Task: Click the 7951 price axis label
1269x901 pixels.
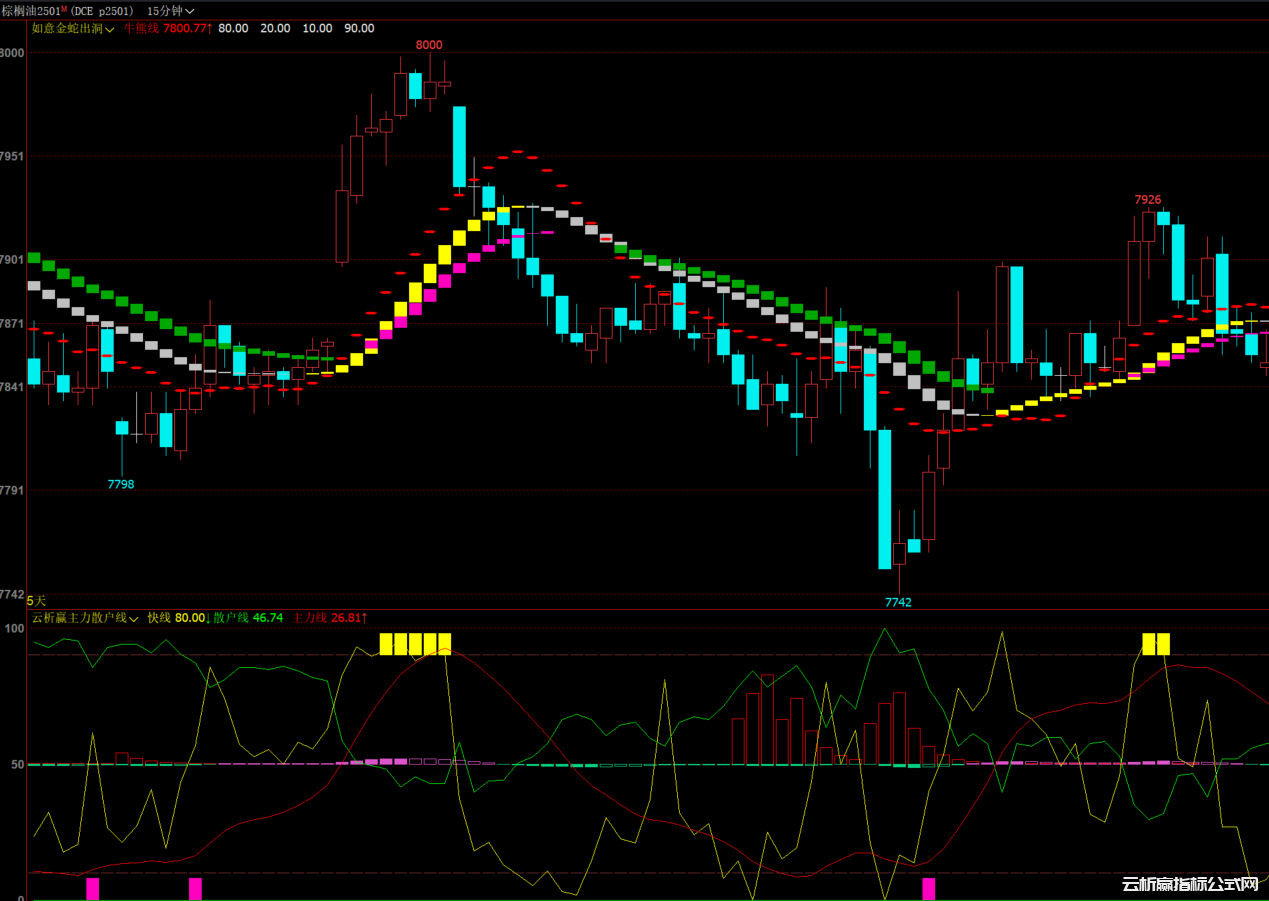Action: (x=12, y=157)
